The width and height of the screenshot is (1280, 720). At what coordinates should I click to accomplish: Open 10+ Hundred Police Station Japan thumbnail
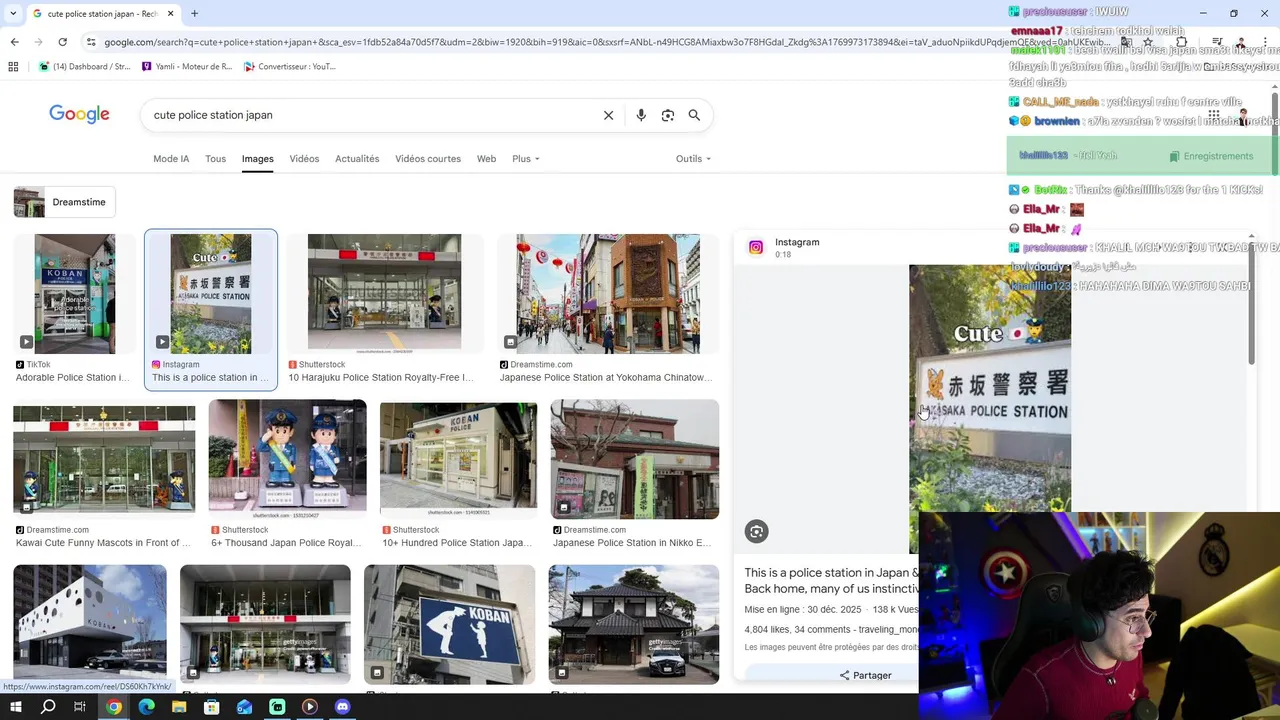pos(458,459)
